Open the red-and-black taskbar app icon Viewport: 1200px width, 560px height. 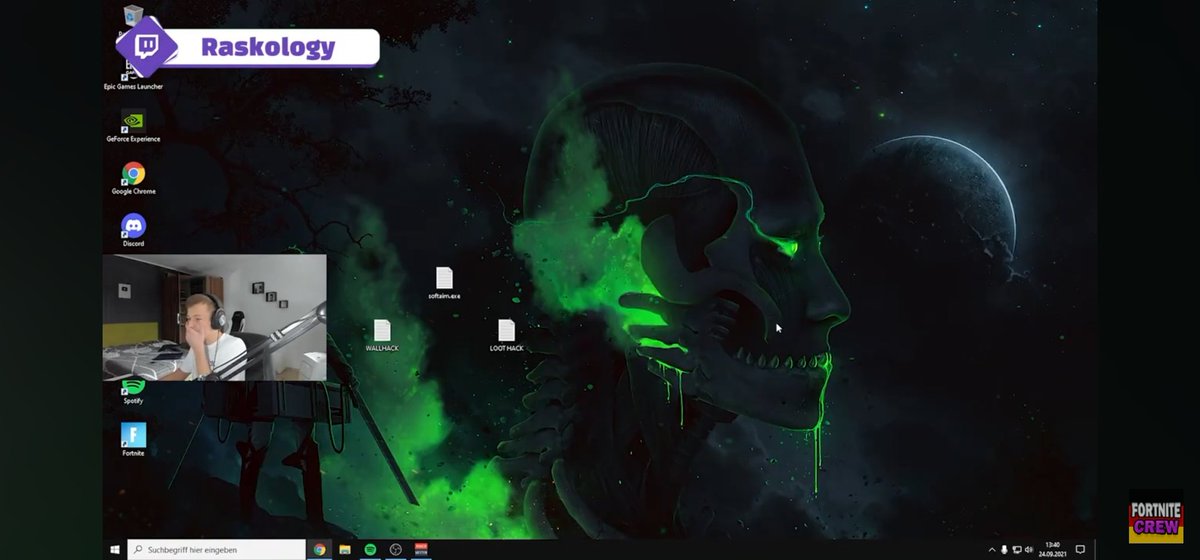tap(421, 549)
